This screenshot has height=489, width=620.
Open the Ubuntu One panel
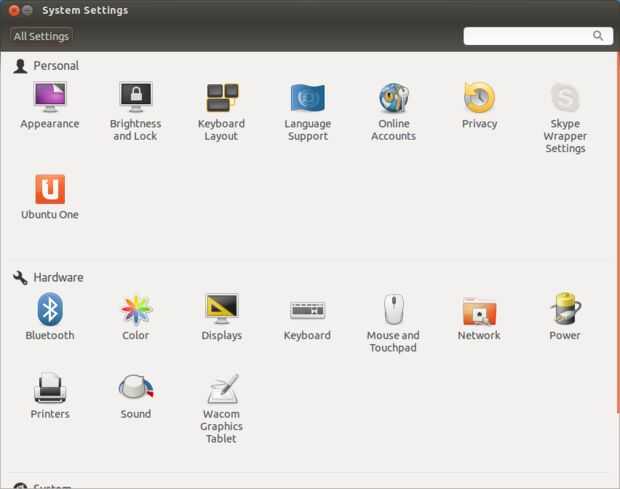[50, 197]
